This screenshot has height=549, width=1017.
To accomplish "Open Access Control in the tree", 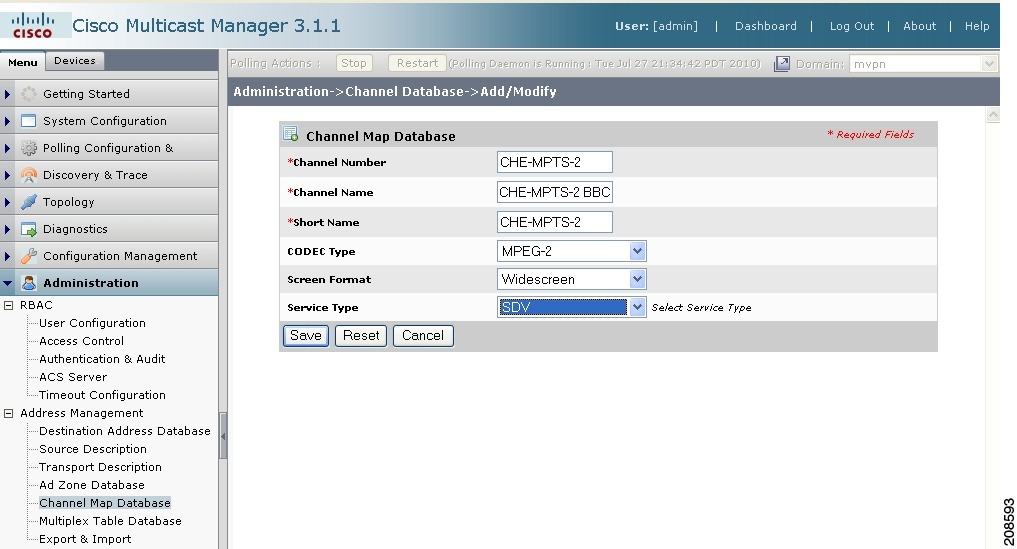I will [x=81, y=341].
